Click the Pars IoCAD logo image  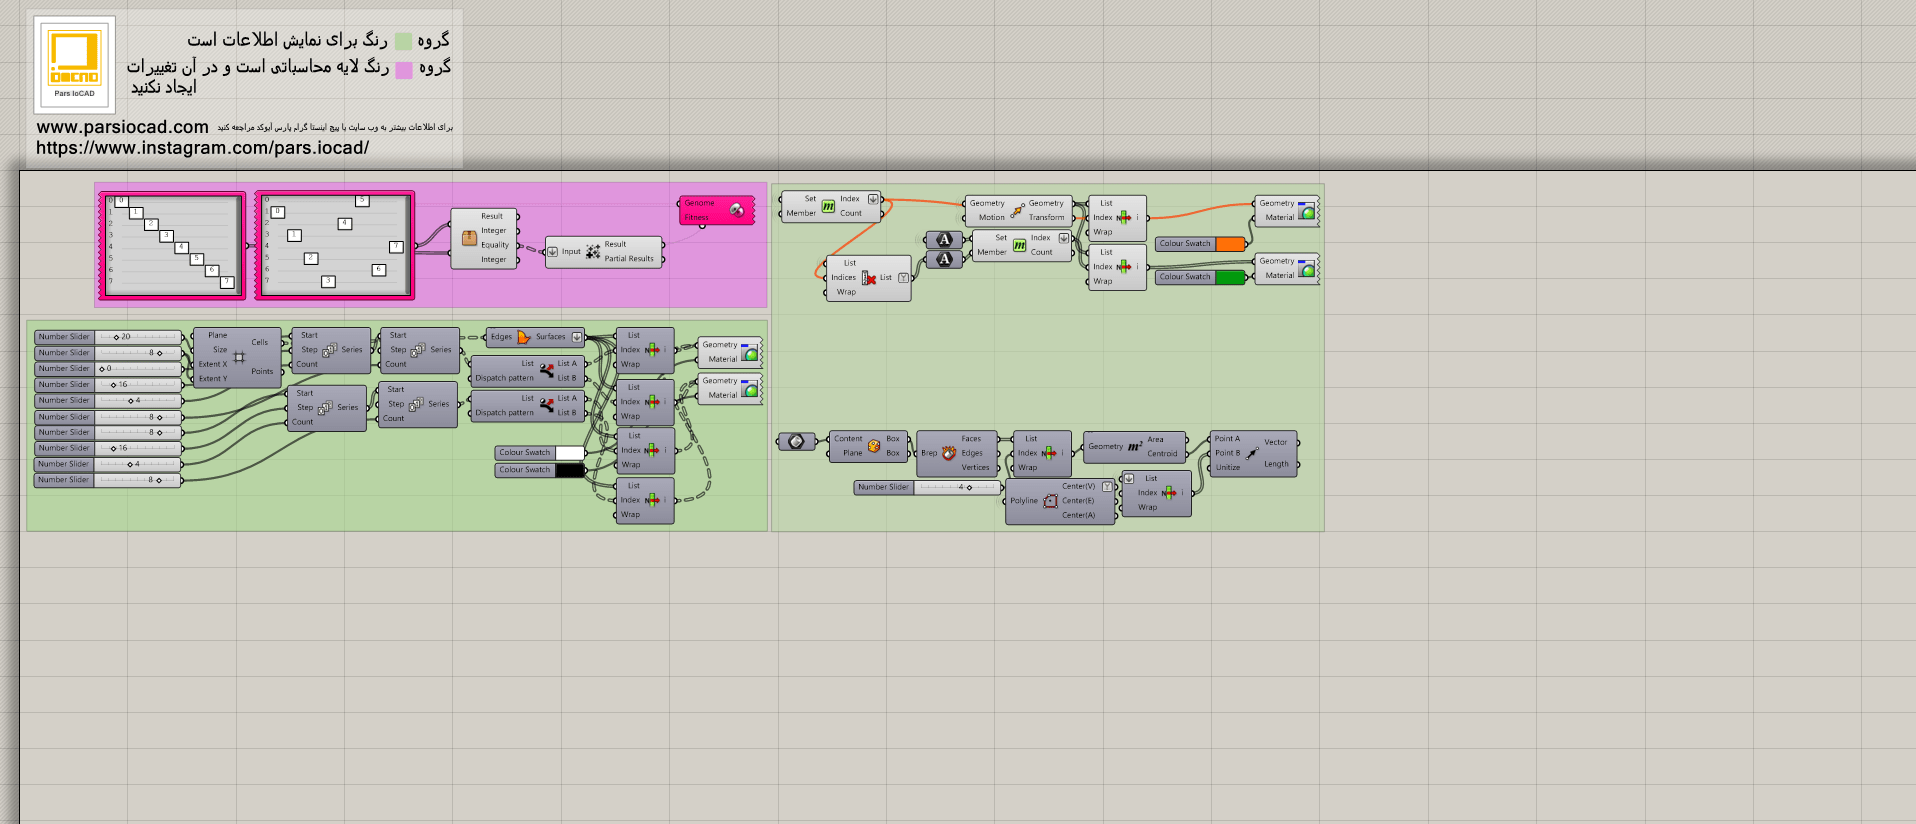75,63
